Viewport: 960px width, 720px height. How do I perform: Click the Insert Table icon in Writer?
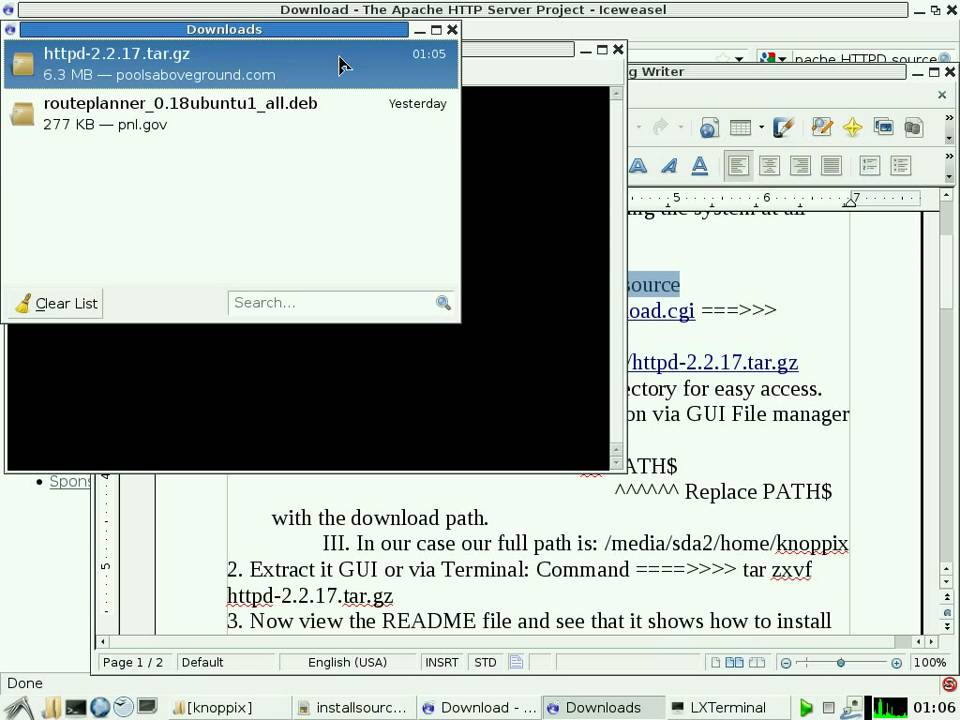pos(740,127)
